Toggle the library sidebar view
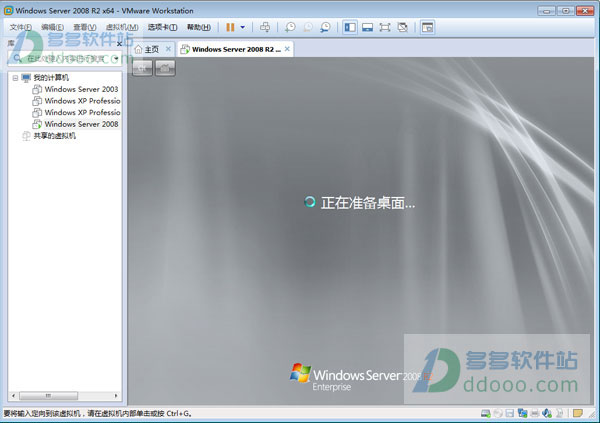 point(350,27)
